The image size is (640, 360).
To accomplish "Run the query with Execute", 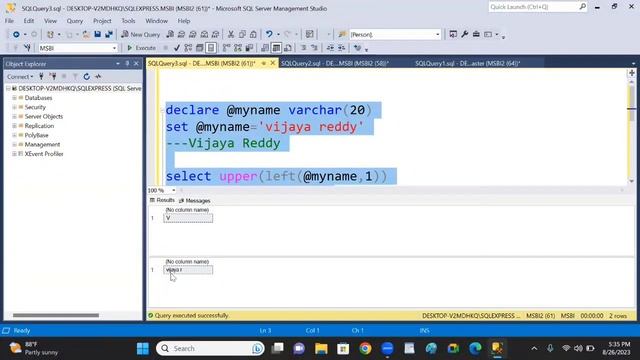I will (x=141, y=48).
